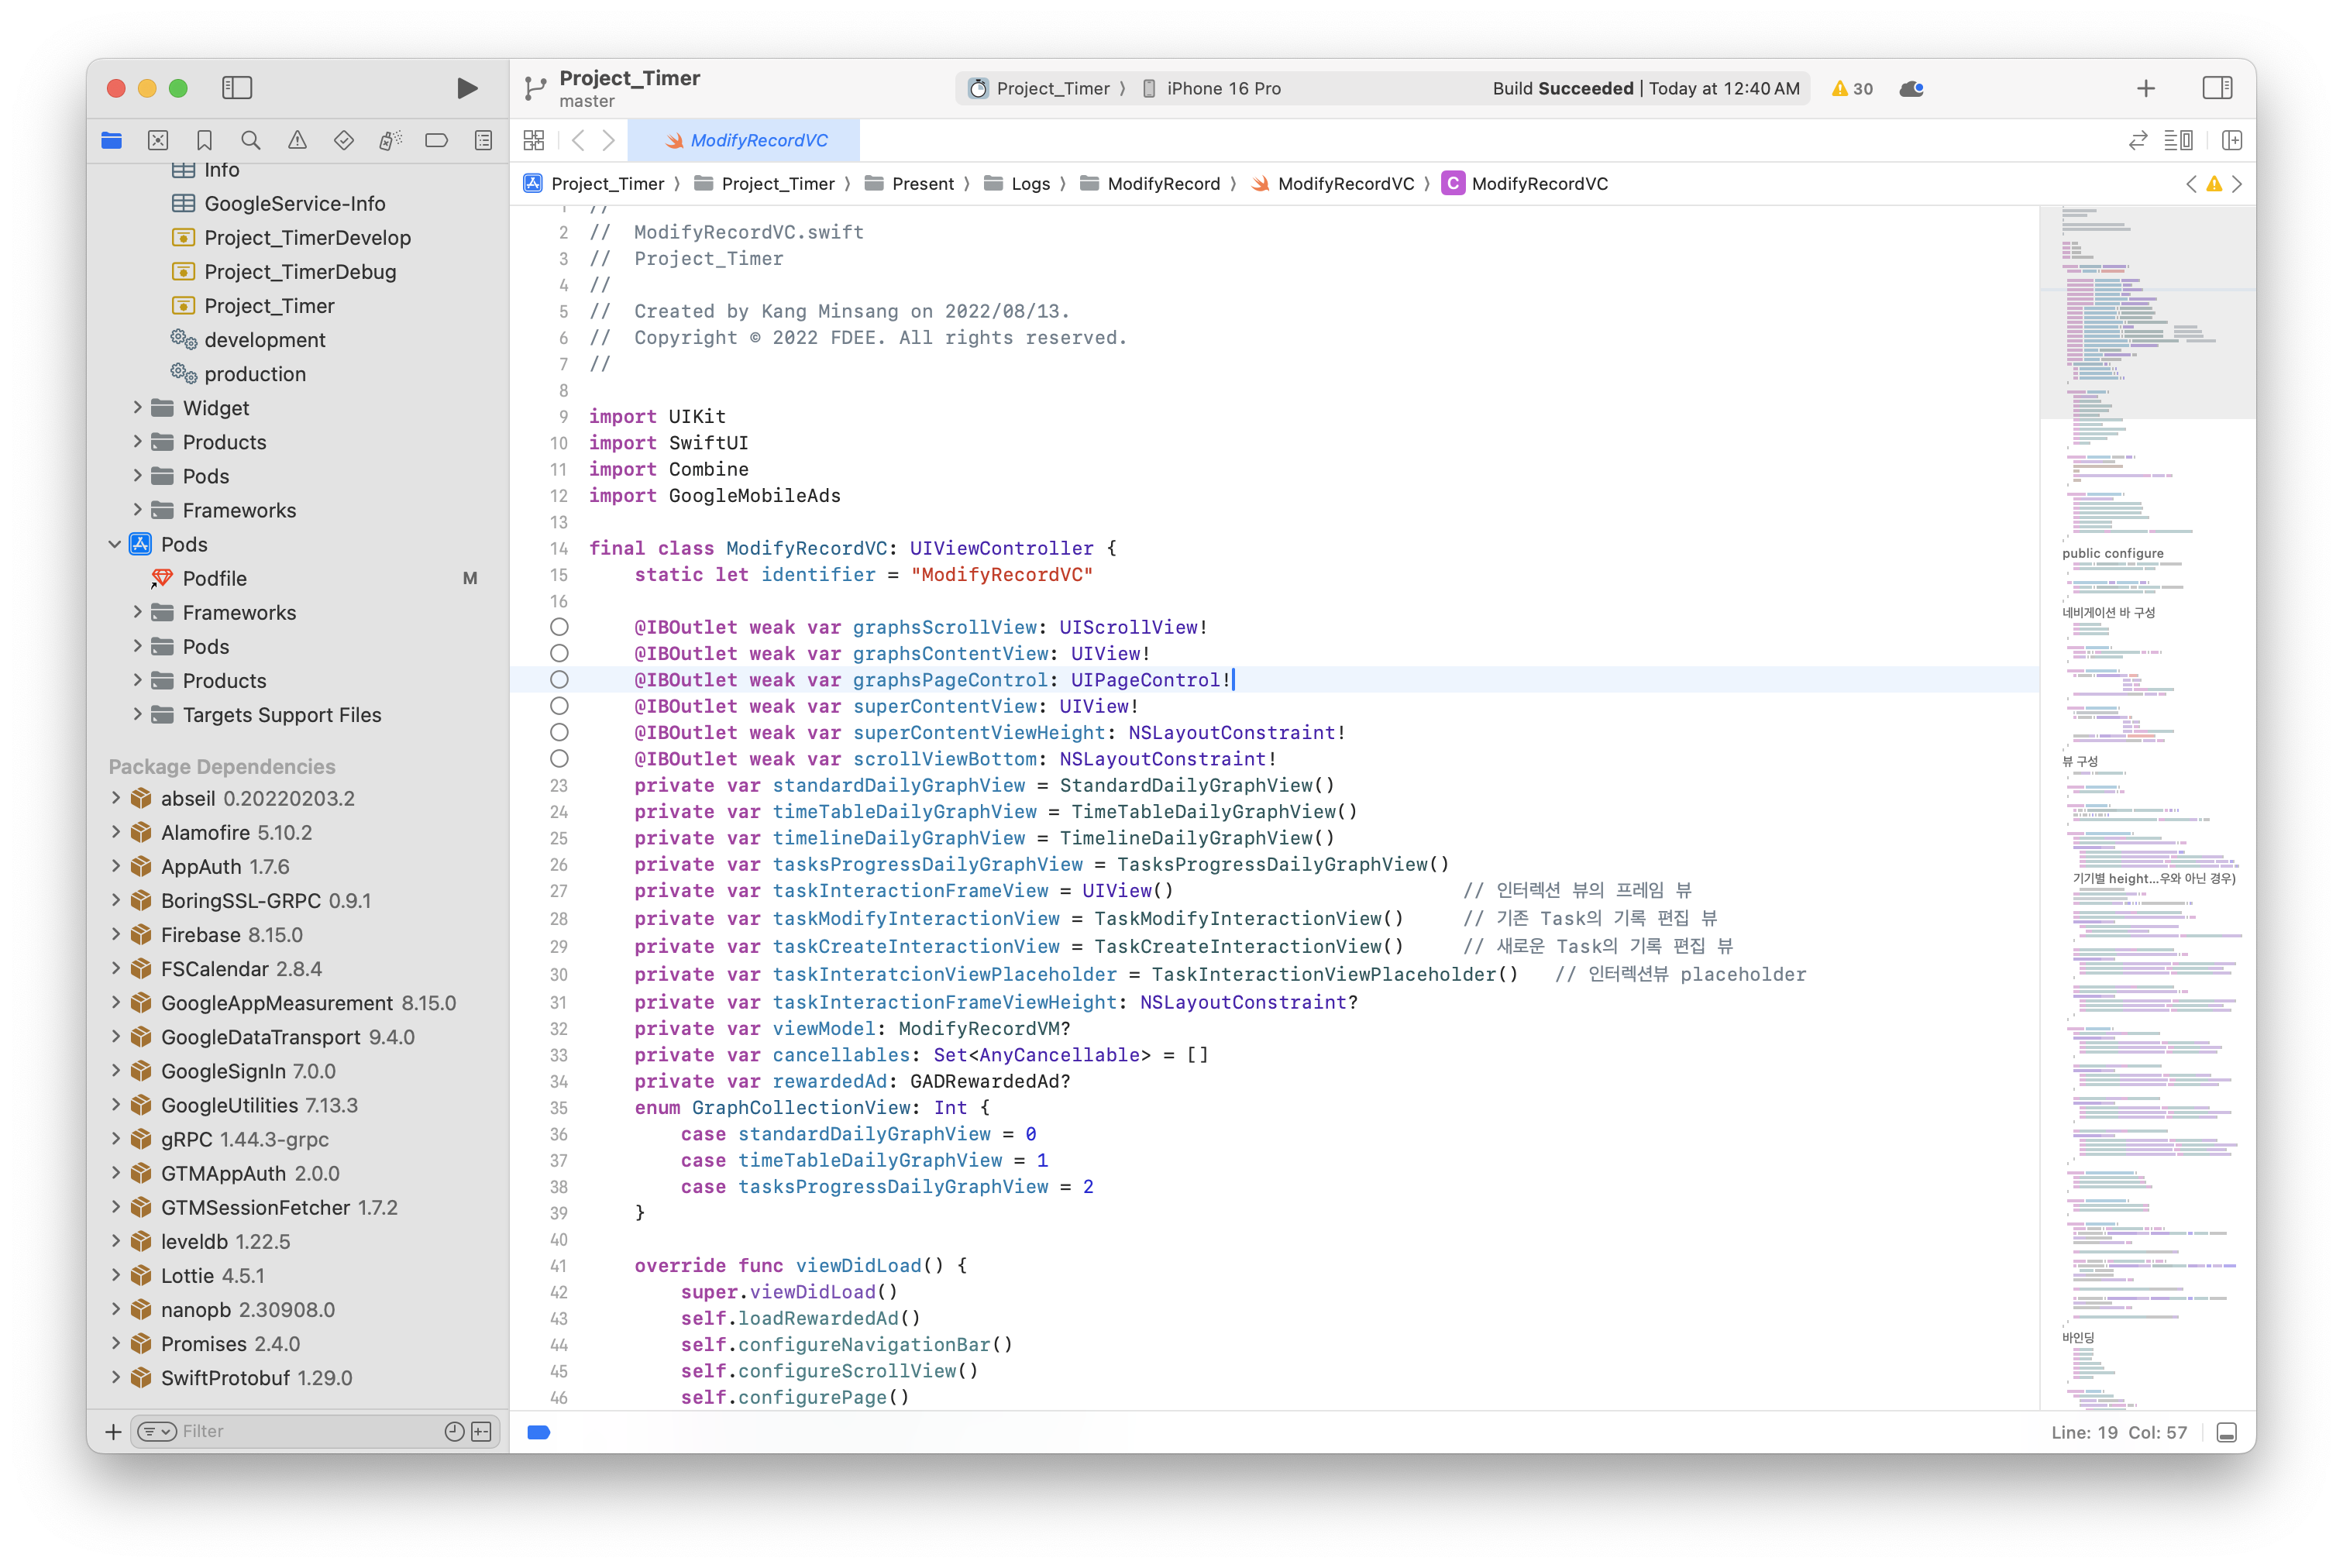Click the graphsContentView outlet connection circle

[559, 653]
